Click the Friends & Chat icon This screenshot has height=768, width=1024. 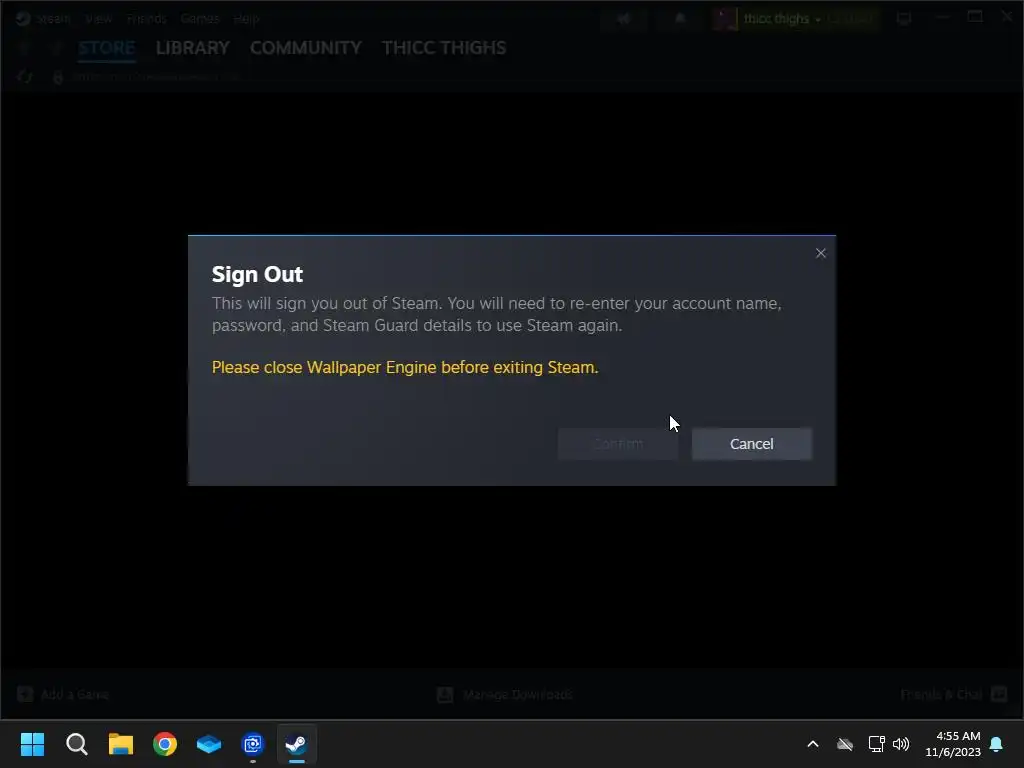(999, 694)
